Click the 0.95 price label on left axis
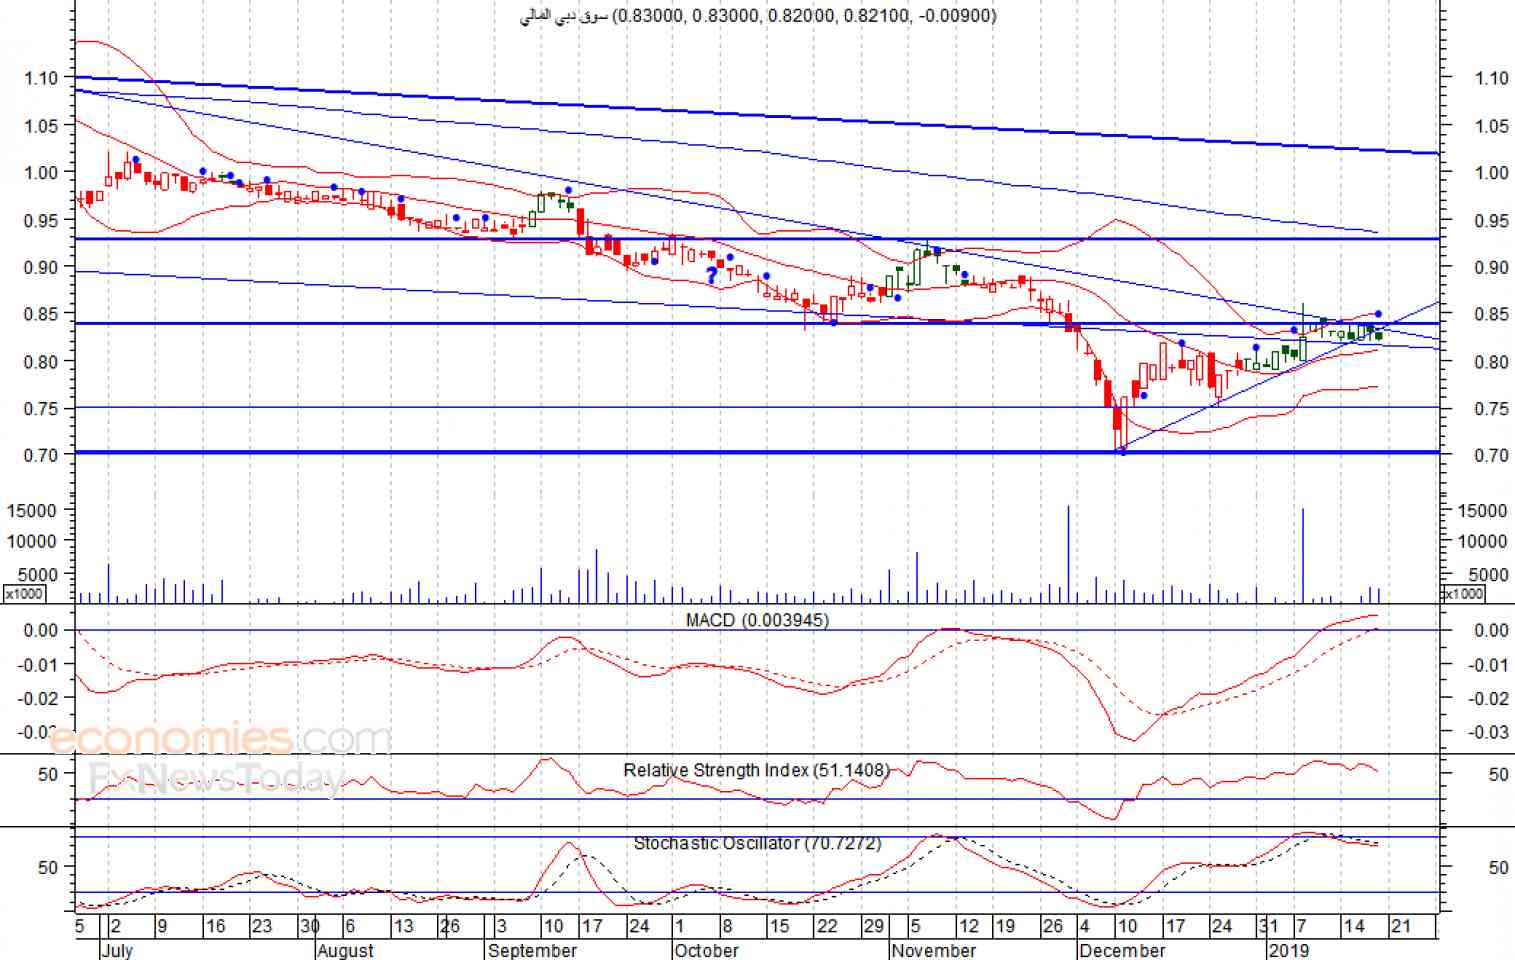Image resolution: width=1515 pixels, height=960 pixels. [42, 220]
